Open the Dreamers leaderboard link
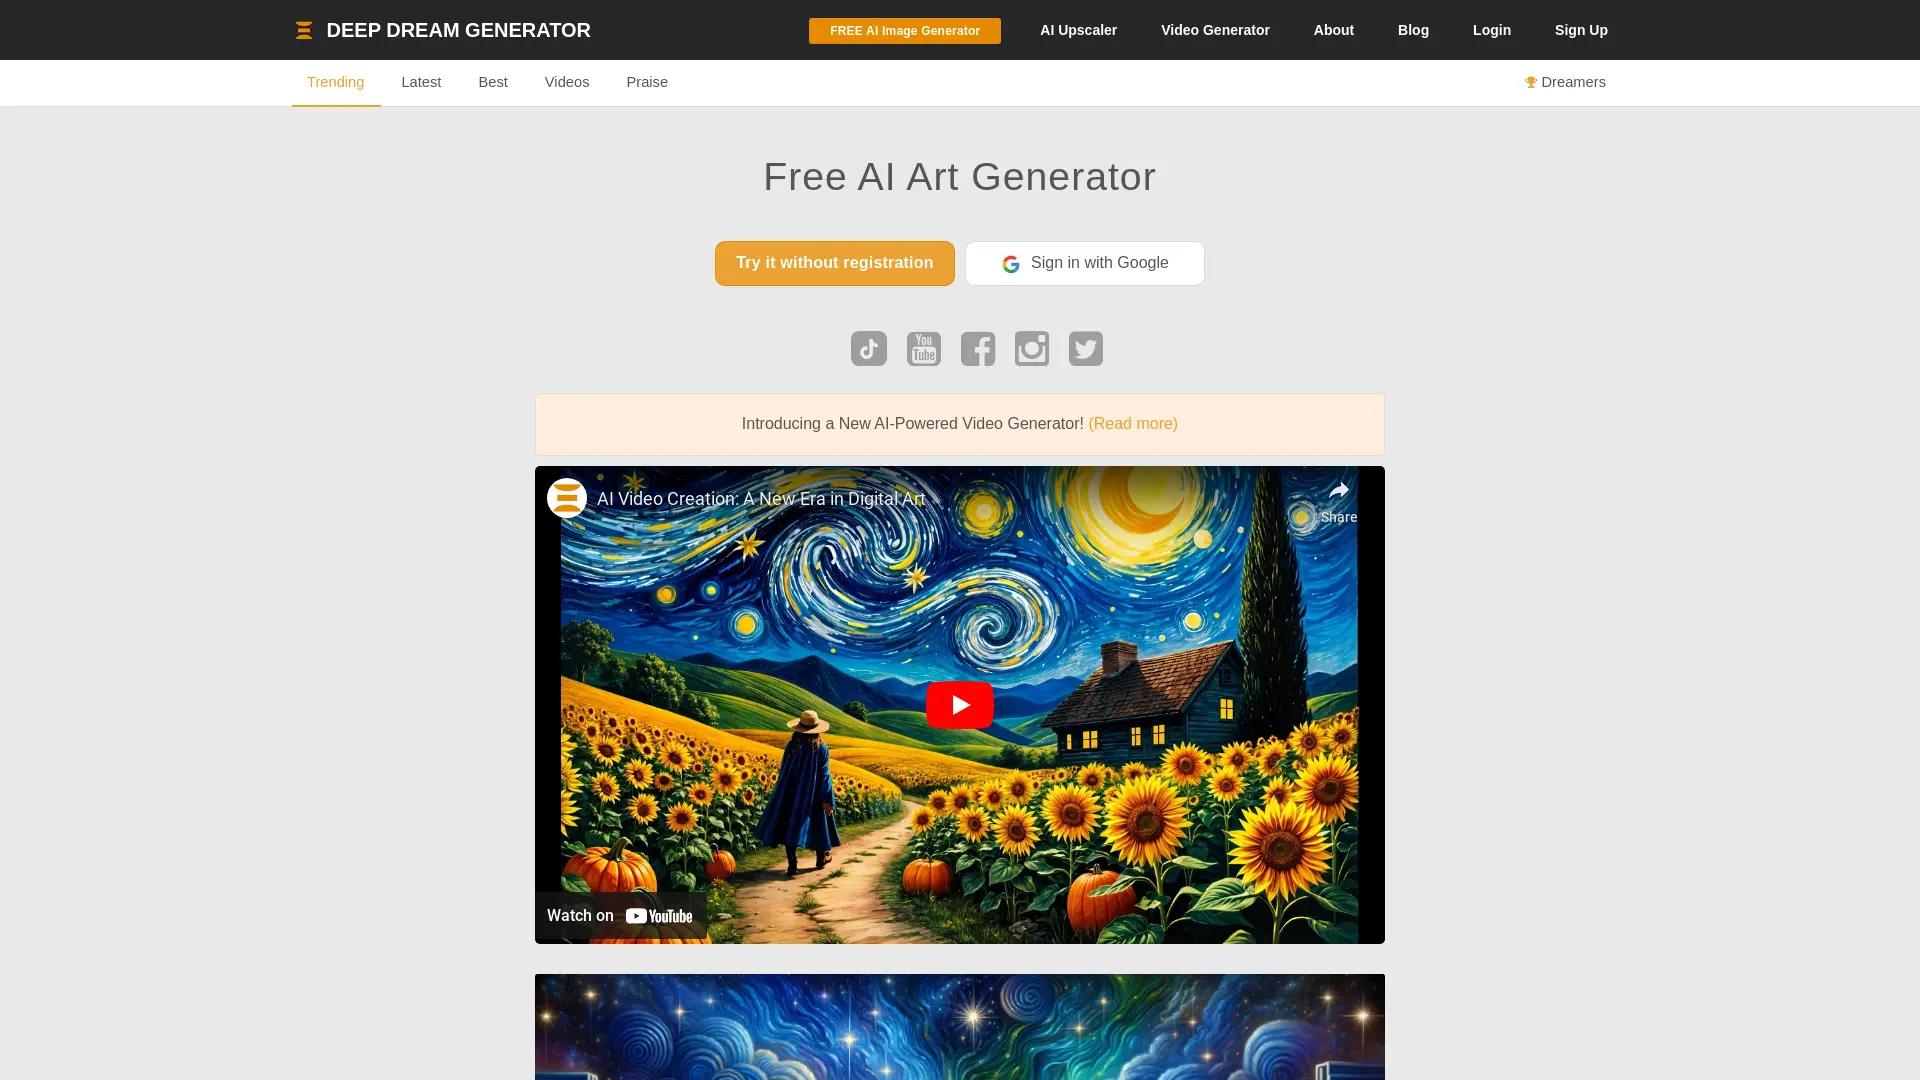Image resolution: width=1920 pixels, height=1080 pixels. (1565, 82)
